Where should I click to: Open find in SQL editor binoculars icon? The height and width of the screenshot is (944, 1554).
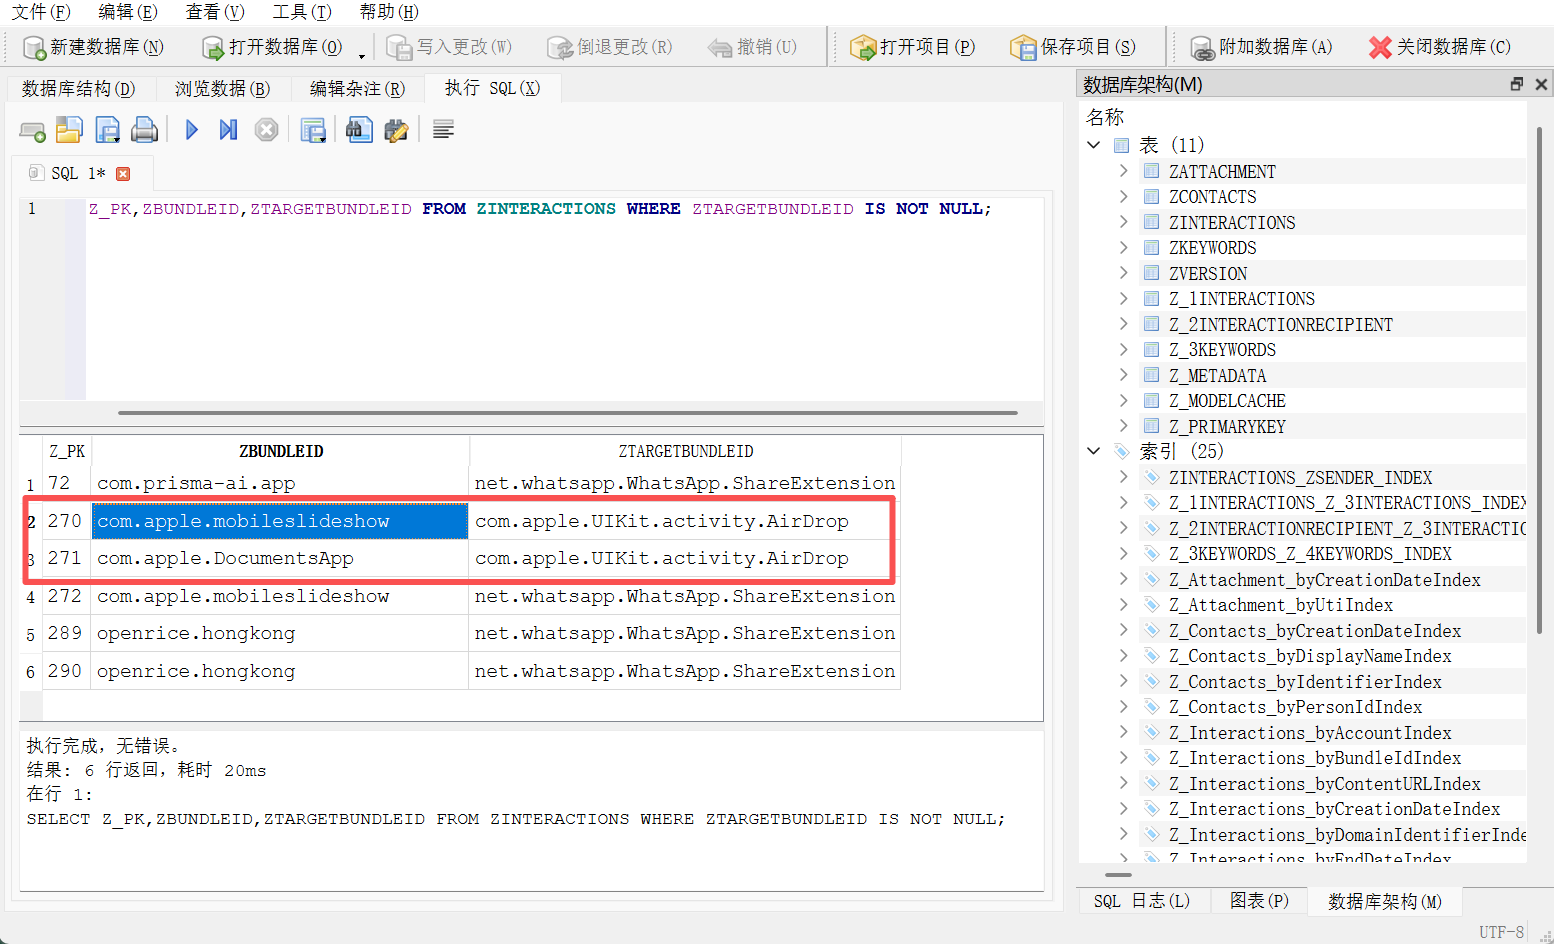359,130
